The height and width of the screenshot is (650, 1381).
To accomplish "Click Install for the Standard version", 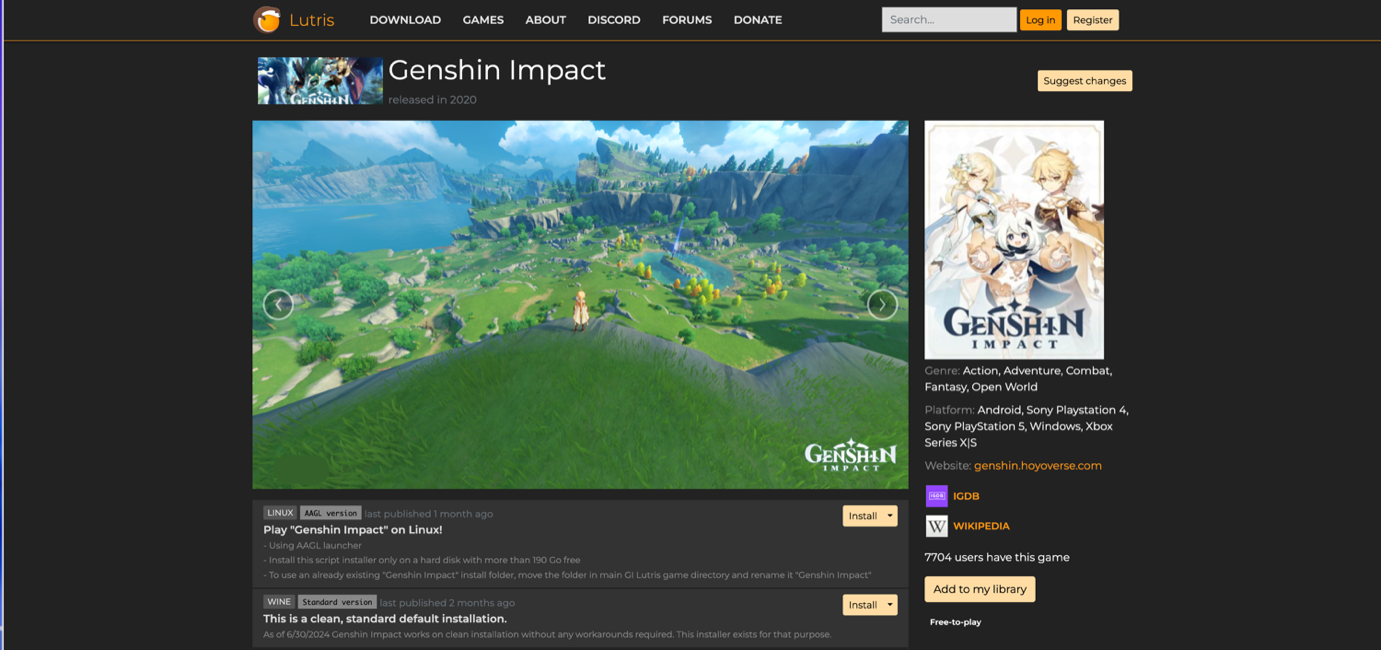I will coord(862,605).
